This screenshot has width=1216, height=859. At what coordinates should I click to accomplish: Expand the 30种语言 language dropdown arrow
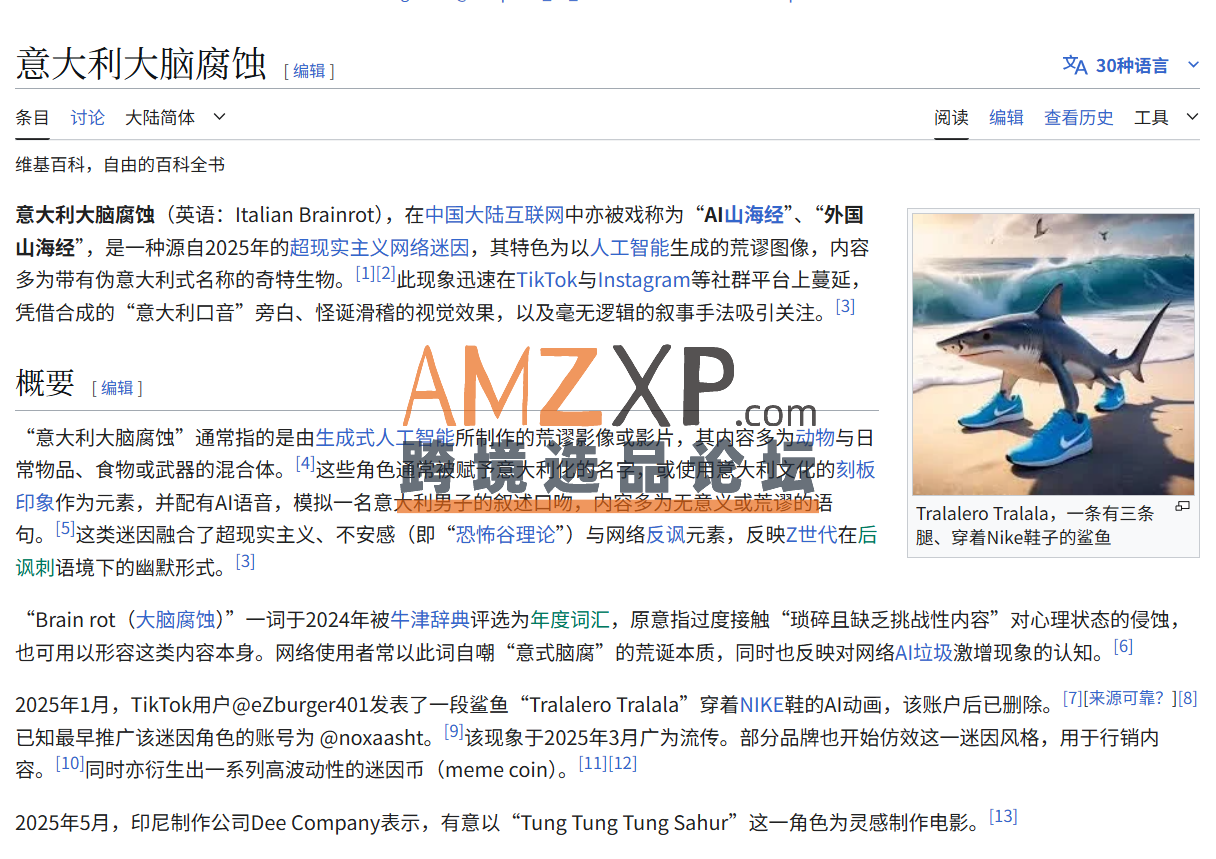click(x=1192, y=65)
